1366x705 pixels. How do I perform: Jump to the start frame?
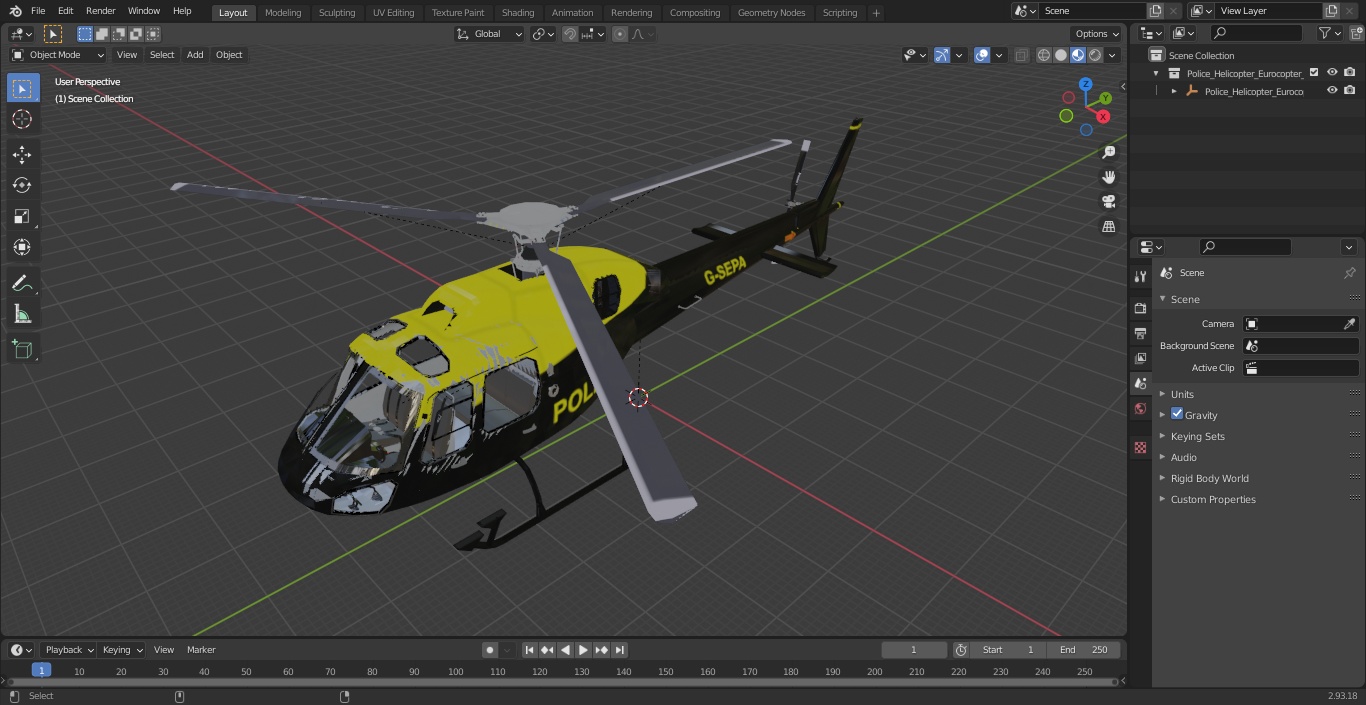coord(530,650)
